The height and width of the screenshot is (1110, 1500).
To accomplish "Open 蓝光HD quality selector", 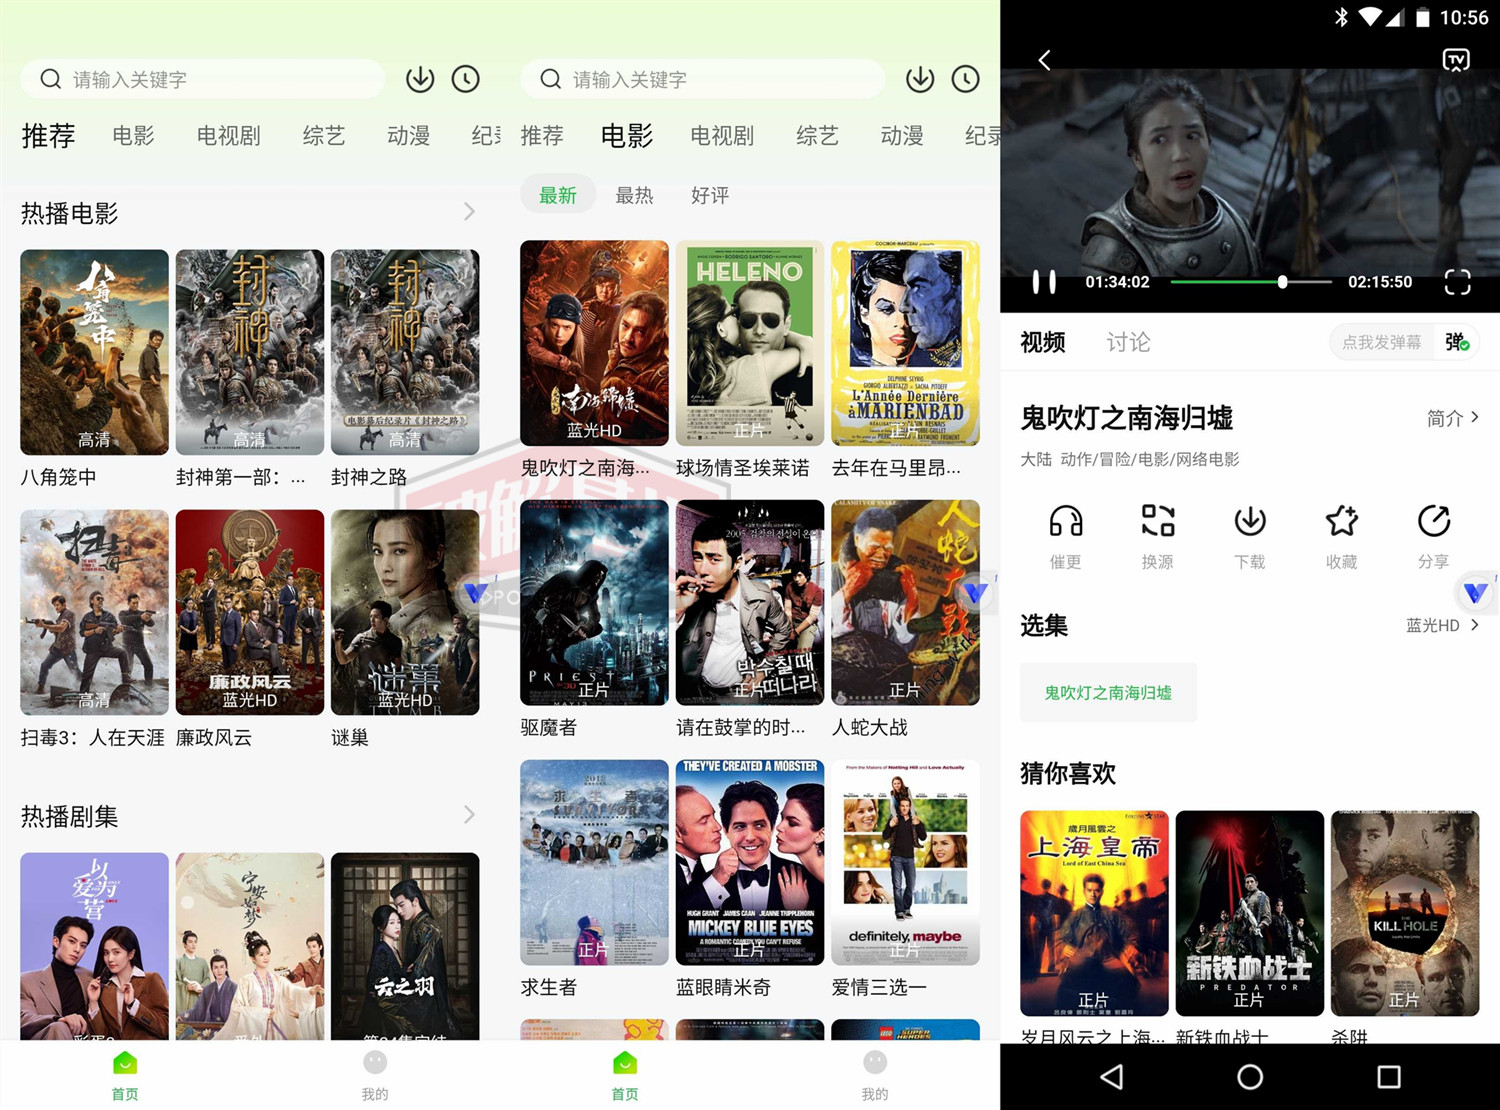I will [x=1442, y=625].
